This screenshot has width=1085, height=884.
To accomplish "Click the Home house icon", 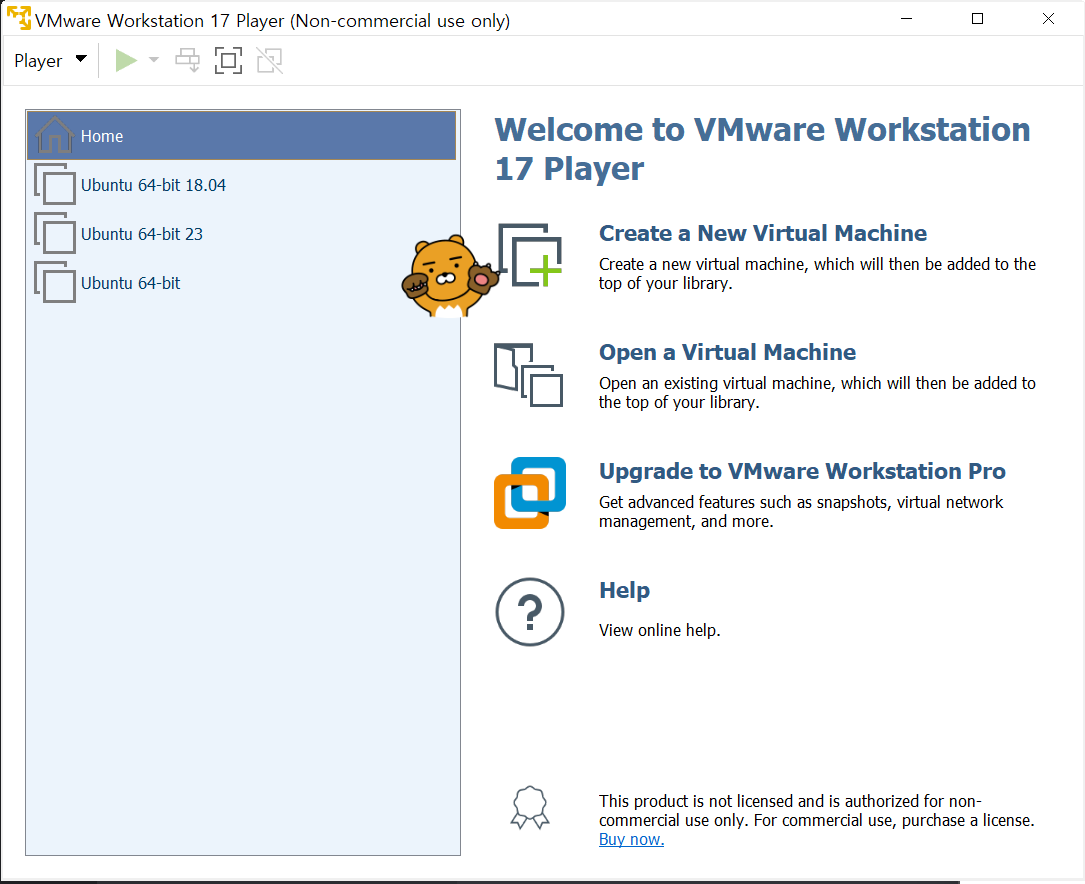I will (x=55, y=135).
